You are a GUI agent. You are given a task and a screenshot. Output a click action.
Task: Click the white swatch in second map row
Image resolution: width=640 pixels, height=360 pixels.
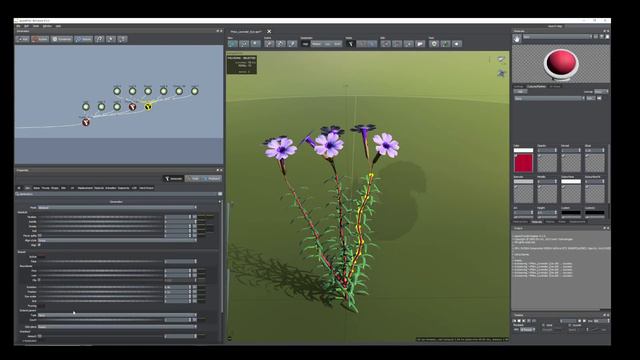click(x=571, y=182)
